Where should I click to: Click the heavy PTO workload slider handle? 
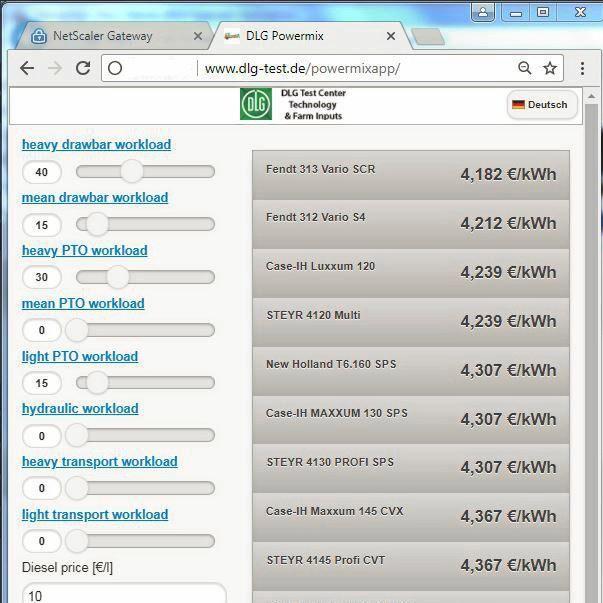point(118,277)
